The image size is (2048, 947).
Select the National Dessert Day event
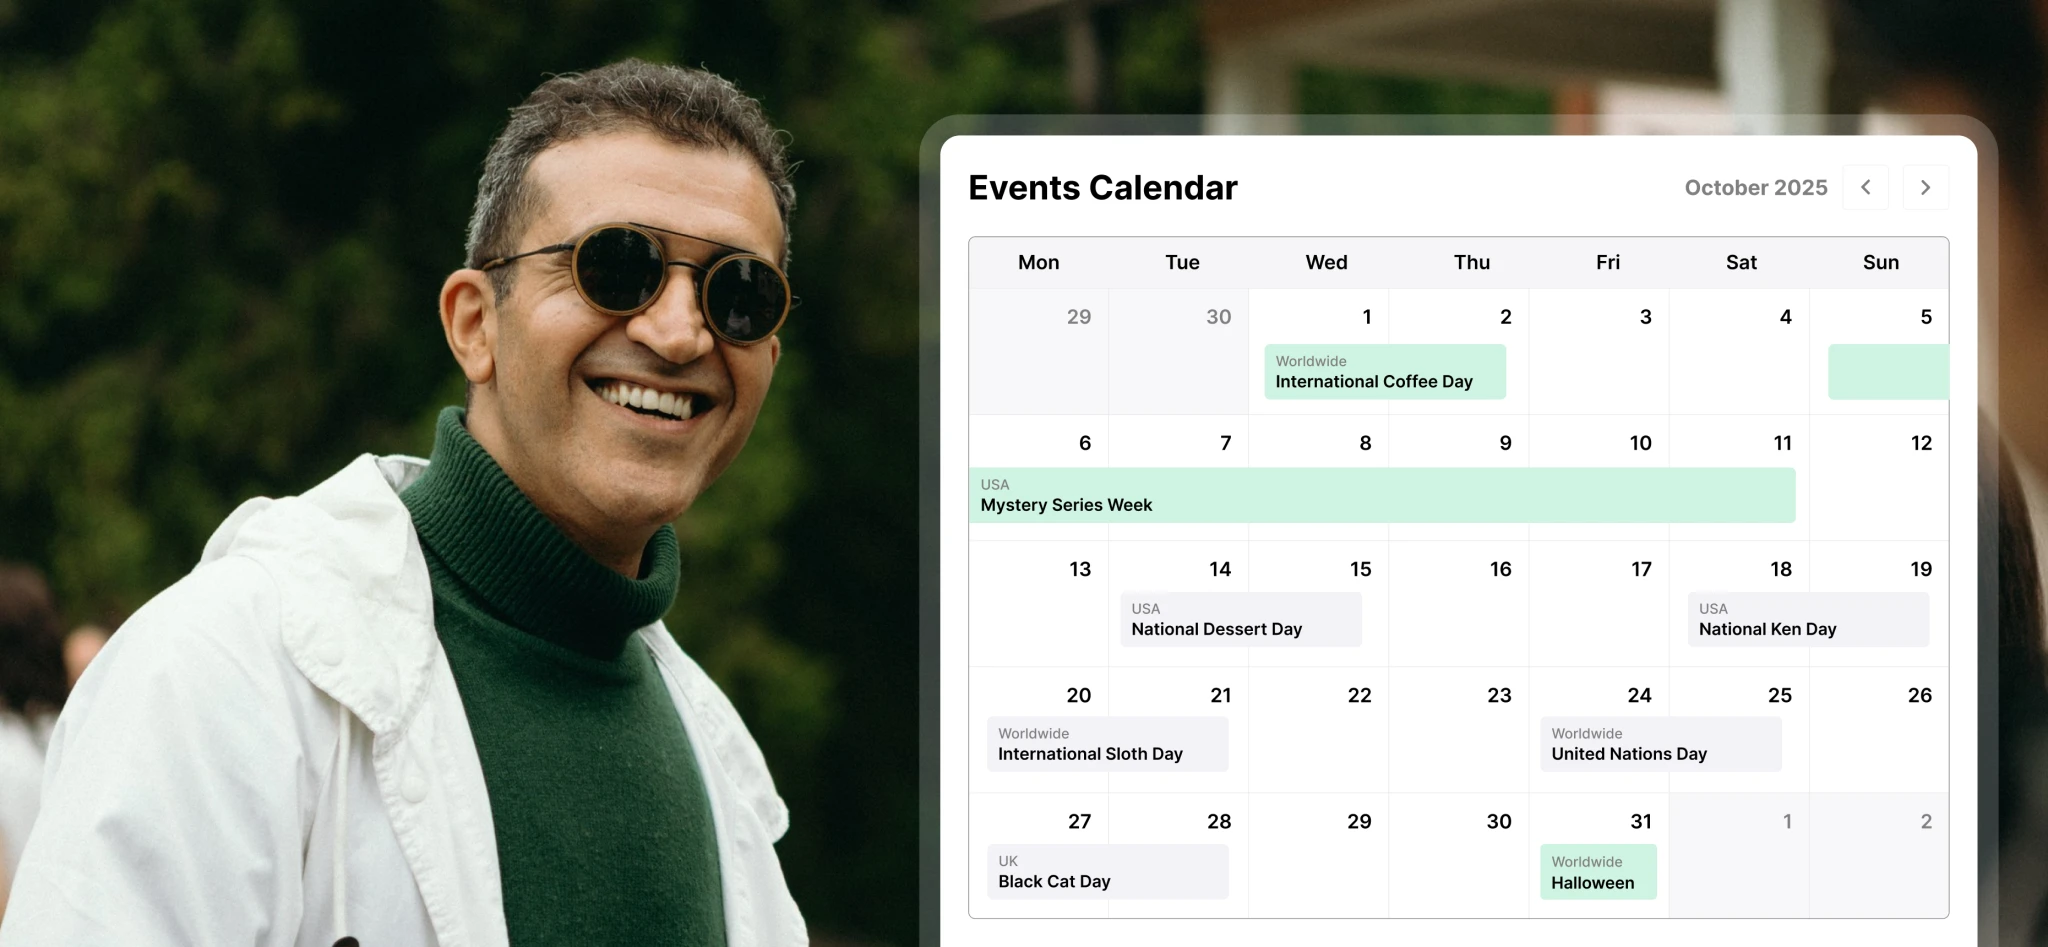1240,619
